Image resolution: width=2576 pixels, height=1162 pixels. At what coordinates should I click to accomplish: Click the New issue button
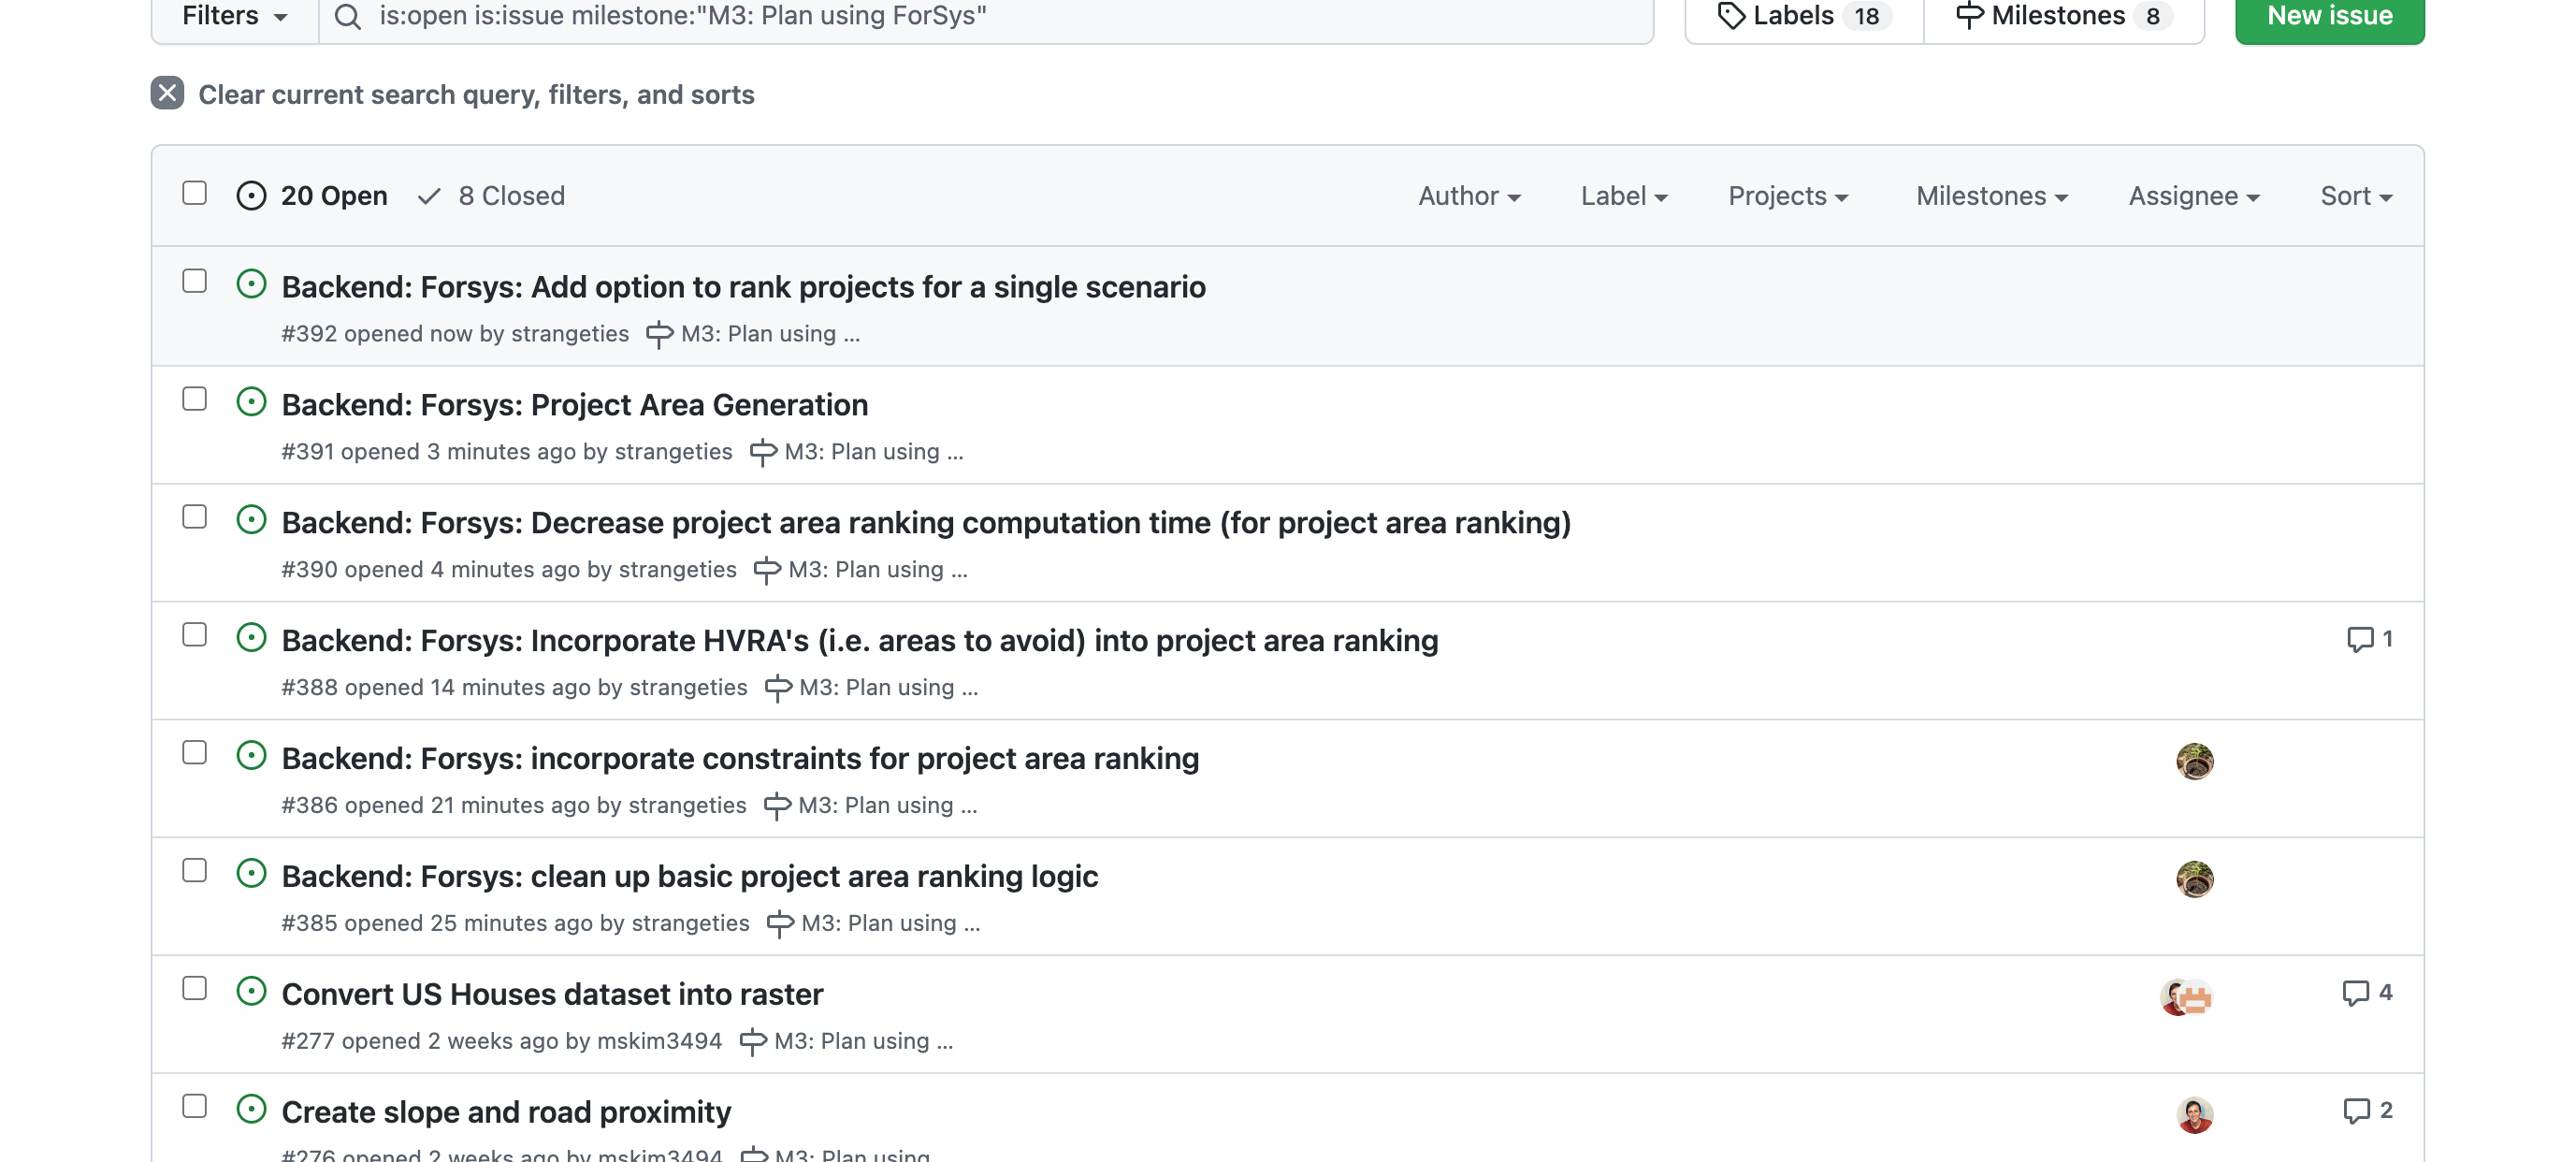[2328, 15]
